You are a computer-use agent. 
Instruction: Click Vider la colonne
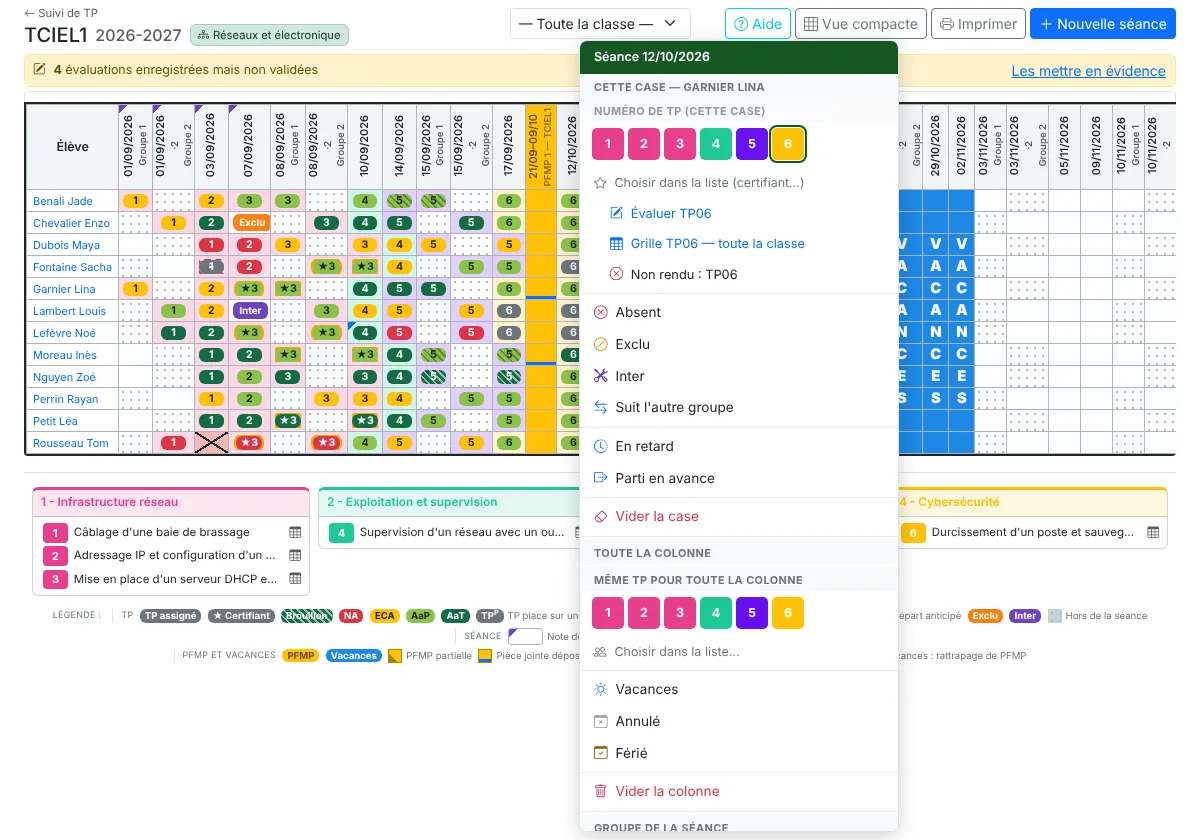point(739,791)
